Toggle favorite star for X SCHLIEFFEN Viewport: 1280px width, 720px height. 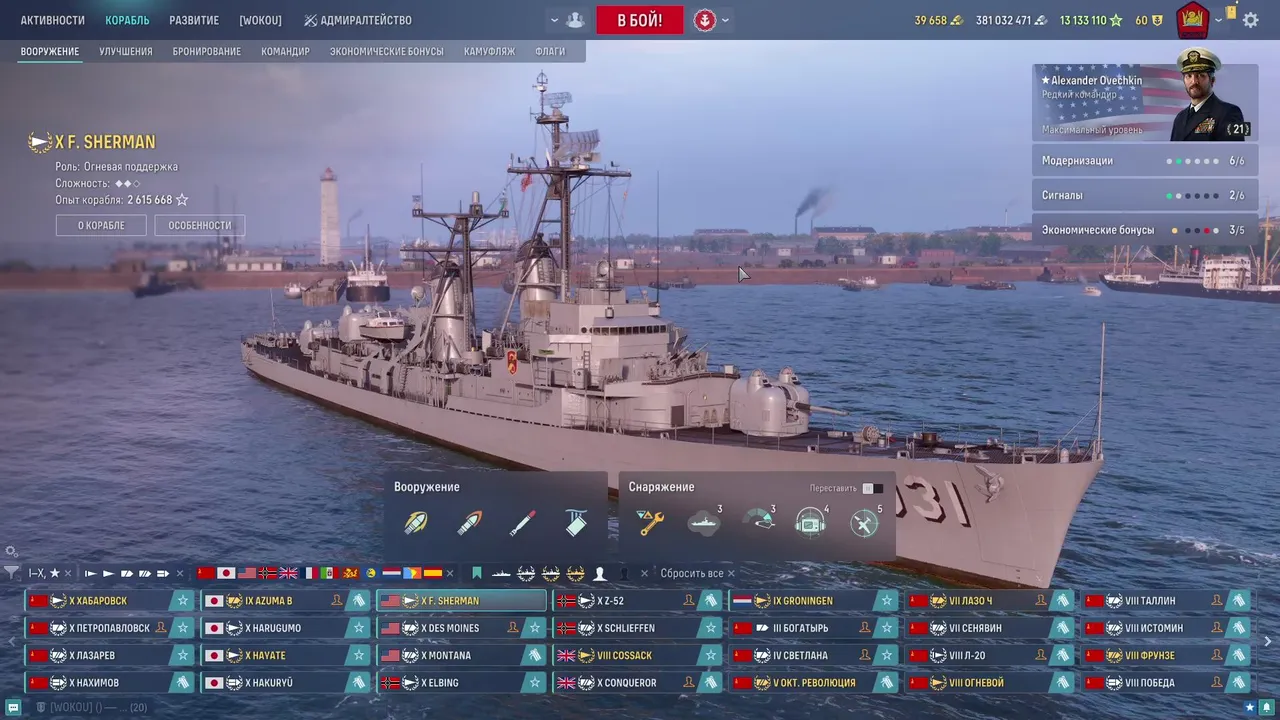point(710,628)
